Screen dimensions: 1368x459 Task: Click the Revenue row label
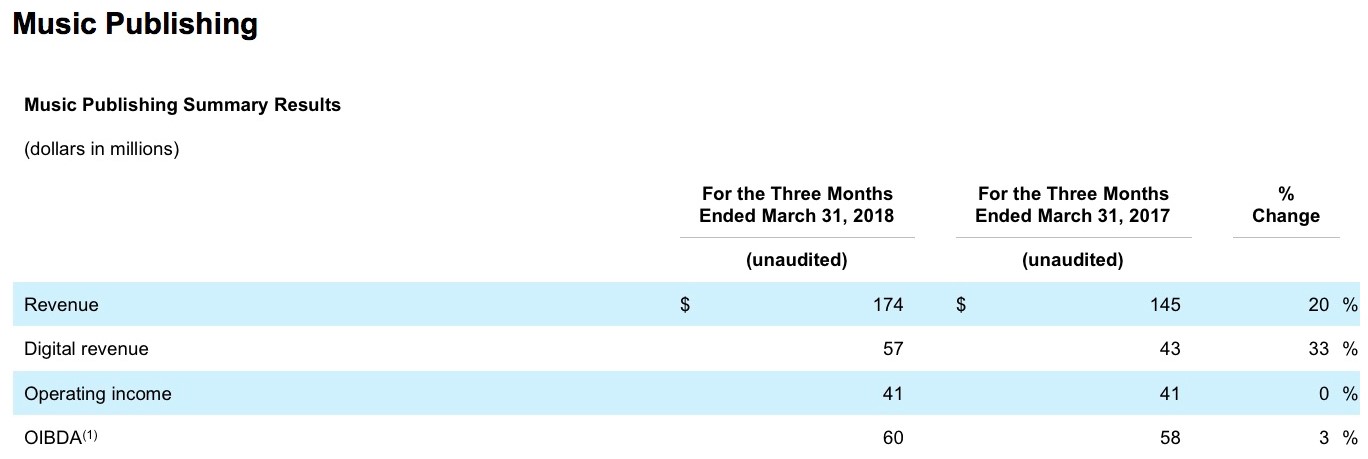click(61, 305)
